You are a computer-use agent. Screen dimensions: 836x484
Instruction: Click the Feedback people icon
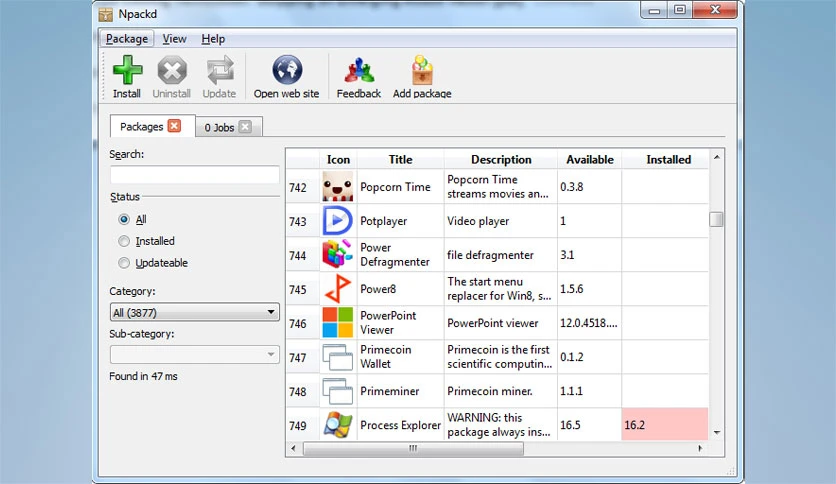[x=359, y=70]
